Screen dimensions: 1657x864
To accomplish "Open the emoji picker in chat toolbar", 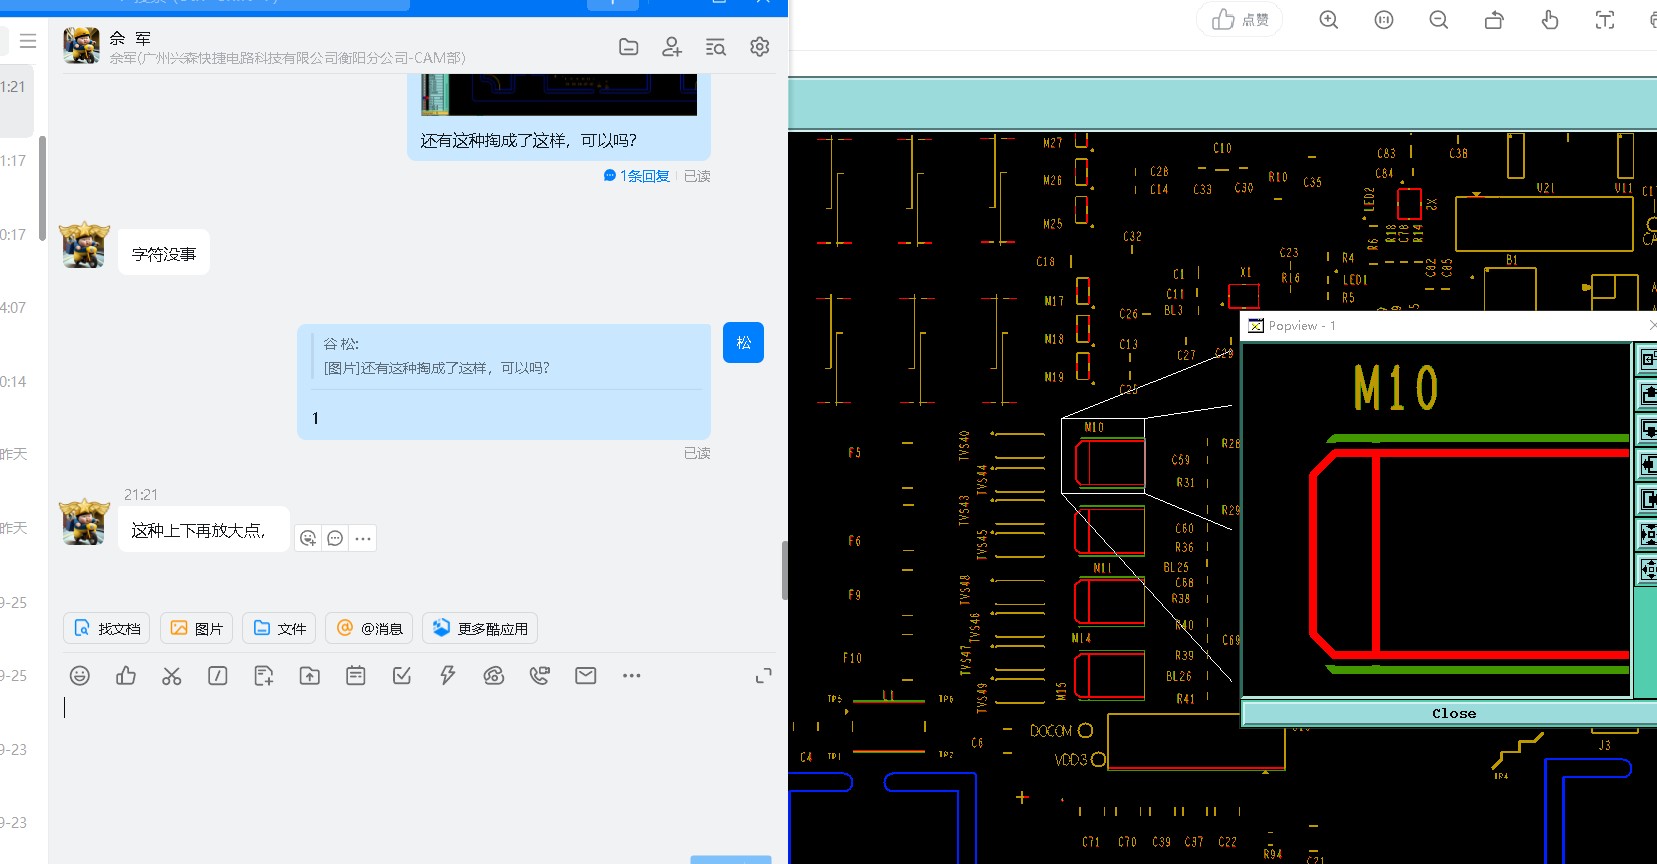I will click(x=80, y=676).
